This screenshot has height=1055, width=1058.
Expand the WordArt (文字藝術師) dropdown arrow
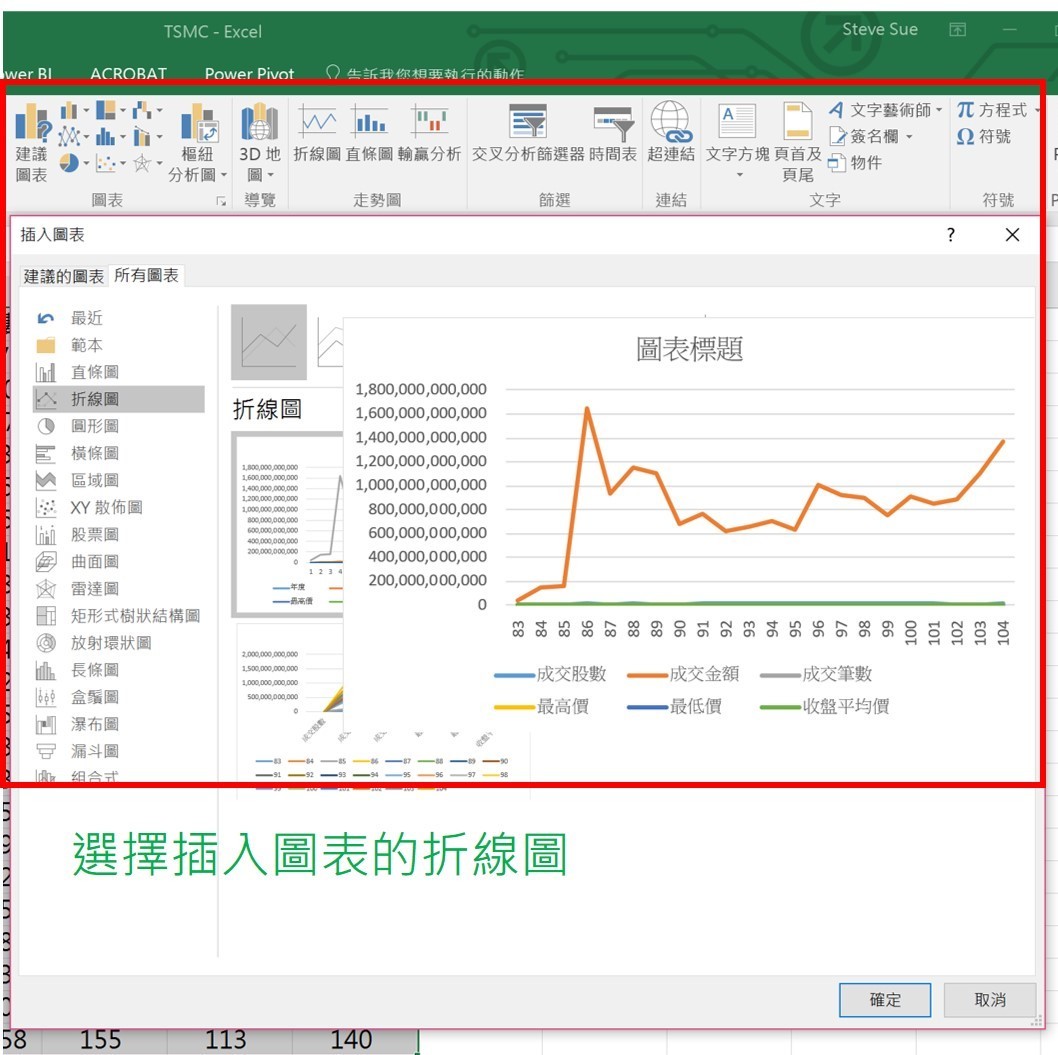[x=939, y=109]
